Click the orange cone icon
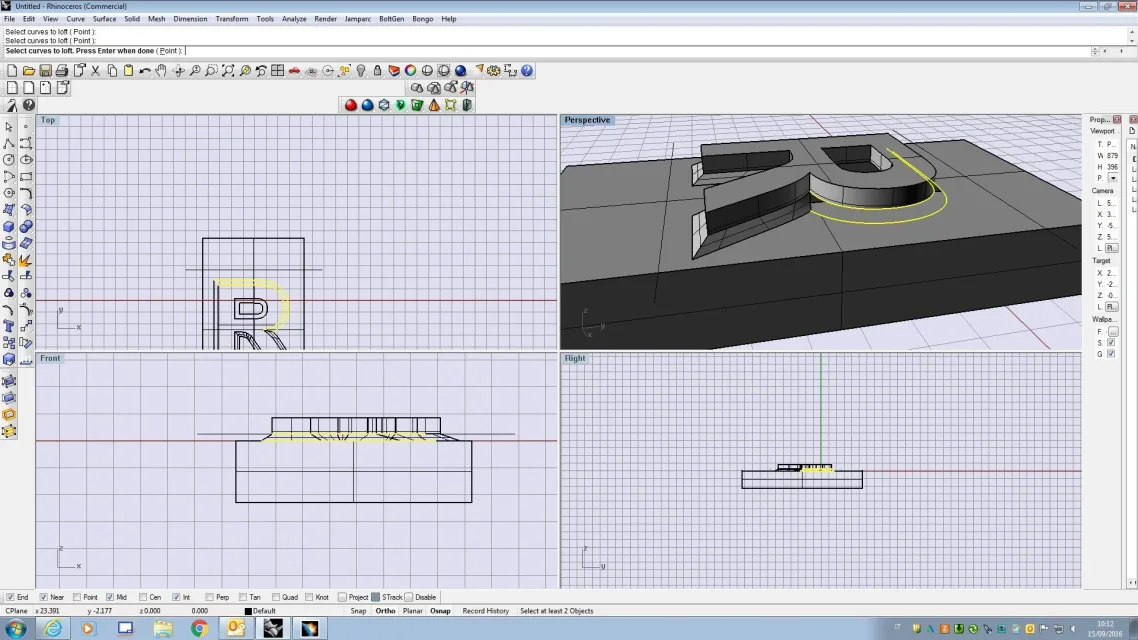Screen dimensions: 1138x640 coord(434,105)
